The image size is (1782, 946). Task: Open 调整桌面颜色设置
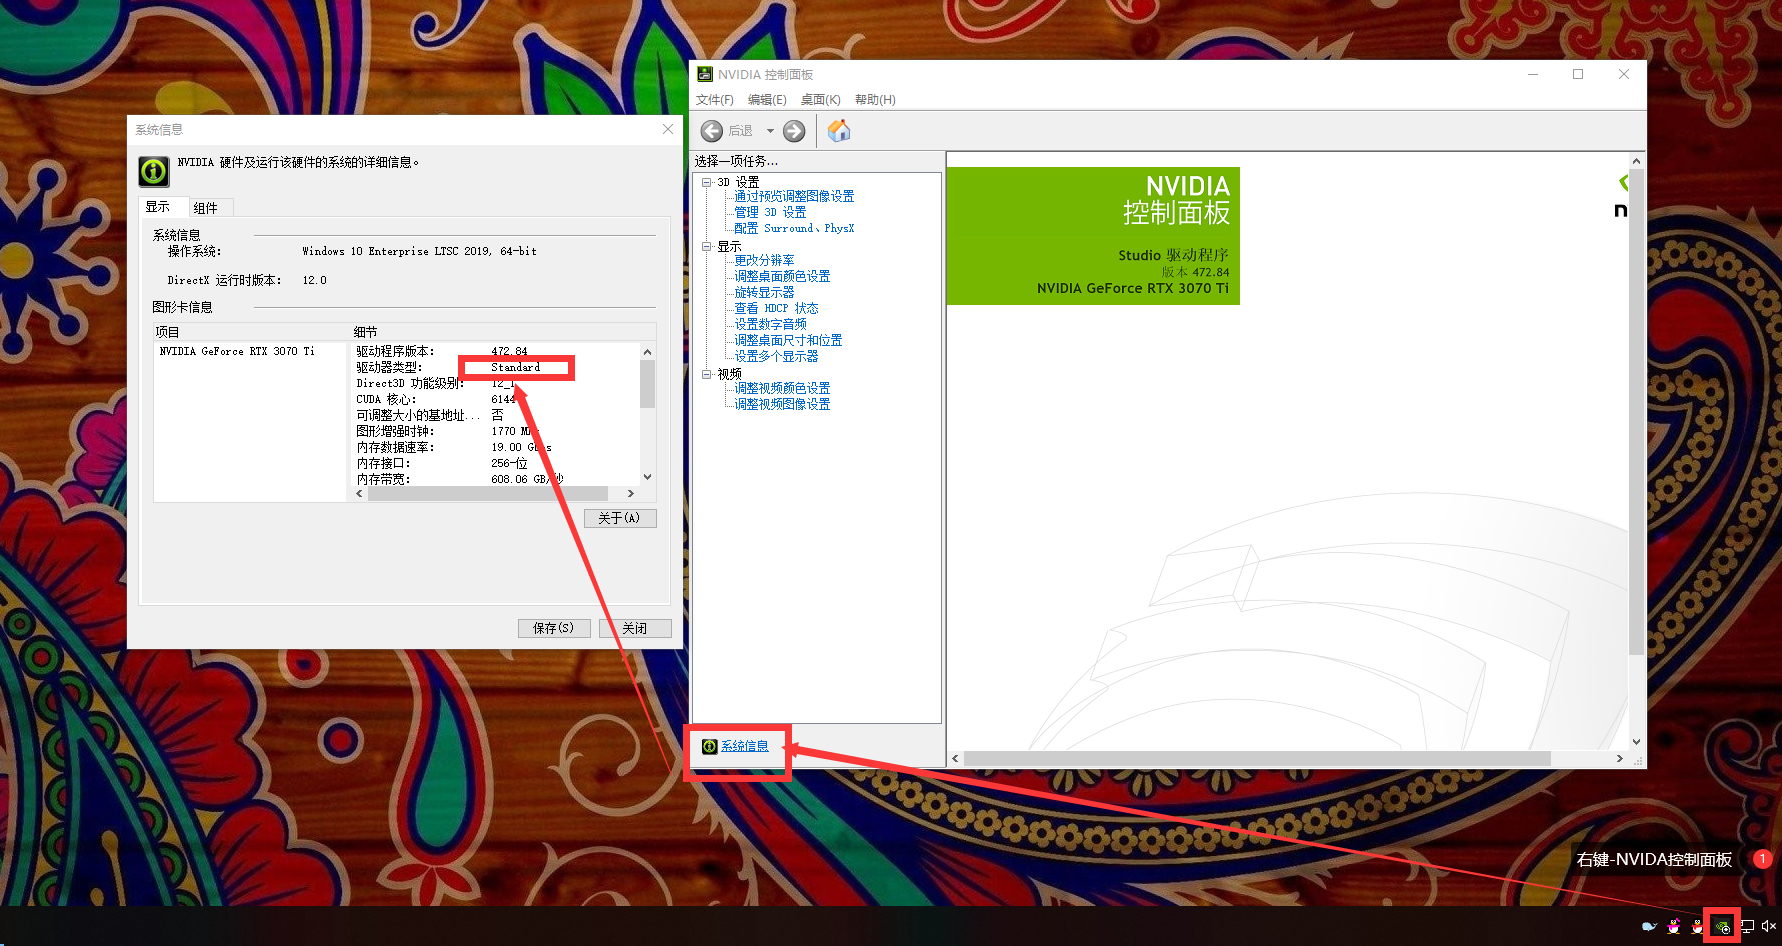[x=782, y=276]
